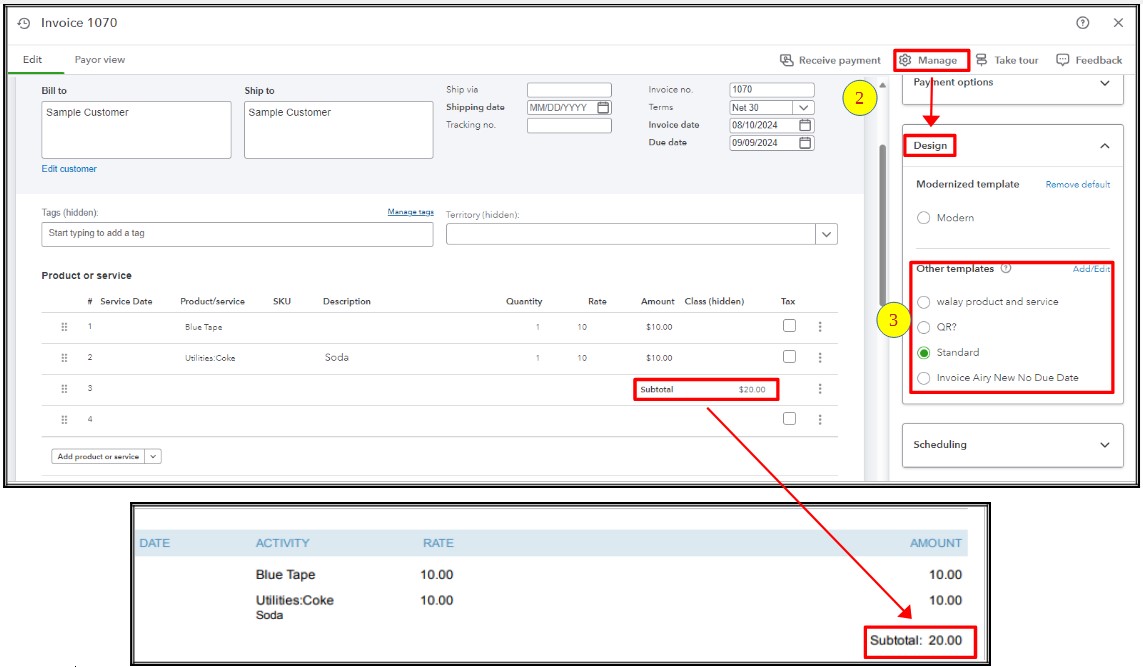The height and width of the screenshot is (667, 1143).
Task: Grab the drag handle on the Utilities:Coke row
Action: point(64,357)
